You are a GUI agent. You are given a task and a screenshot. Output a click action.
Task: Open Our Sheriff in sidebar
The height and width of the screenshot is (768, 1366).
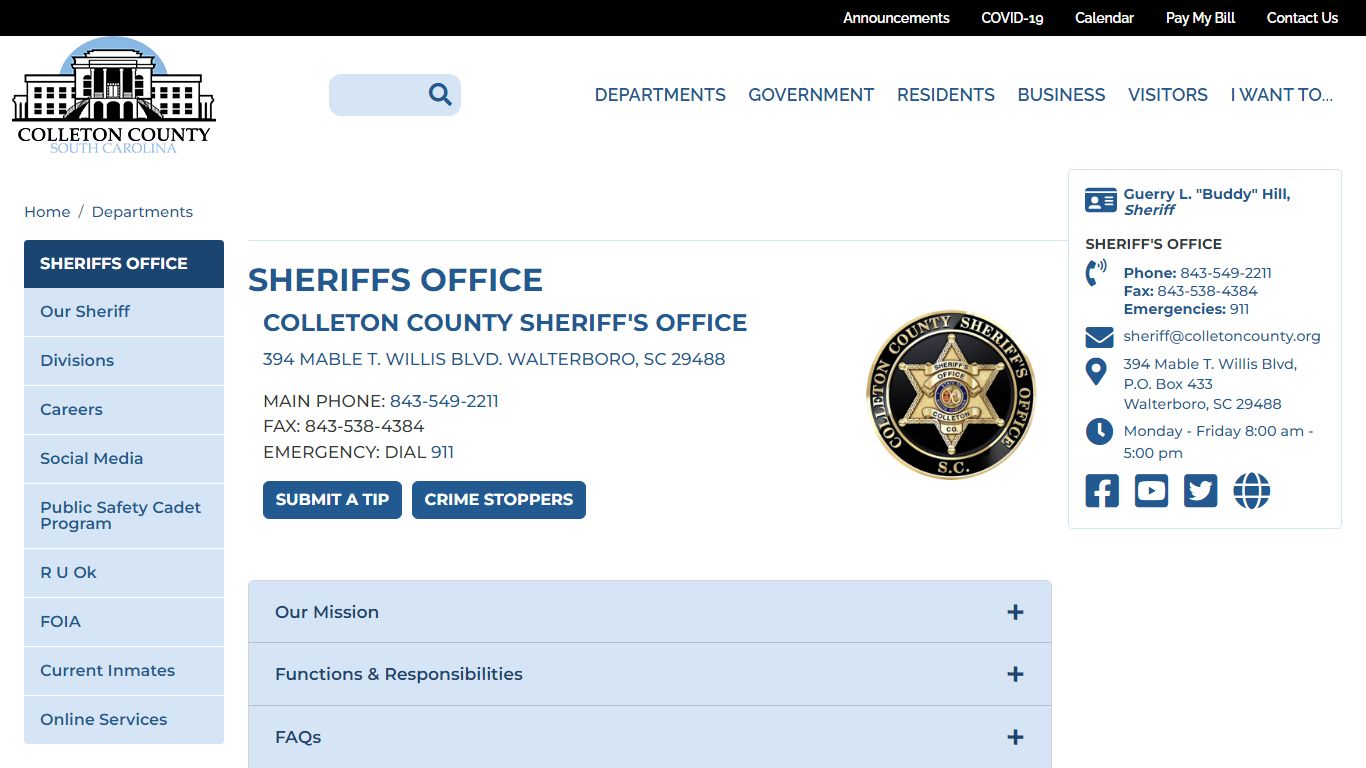click(124, 312)
